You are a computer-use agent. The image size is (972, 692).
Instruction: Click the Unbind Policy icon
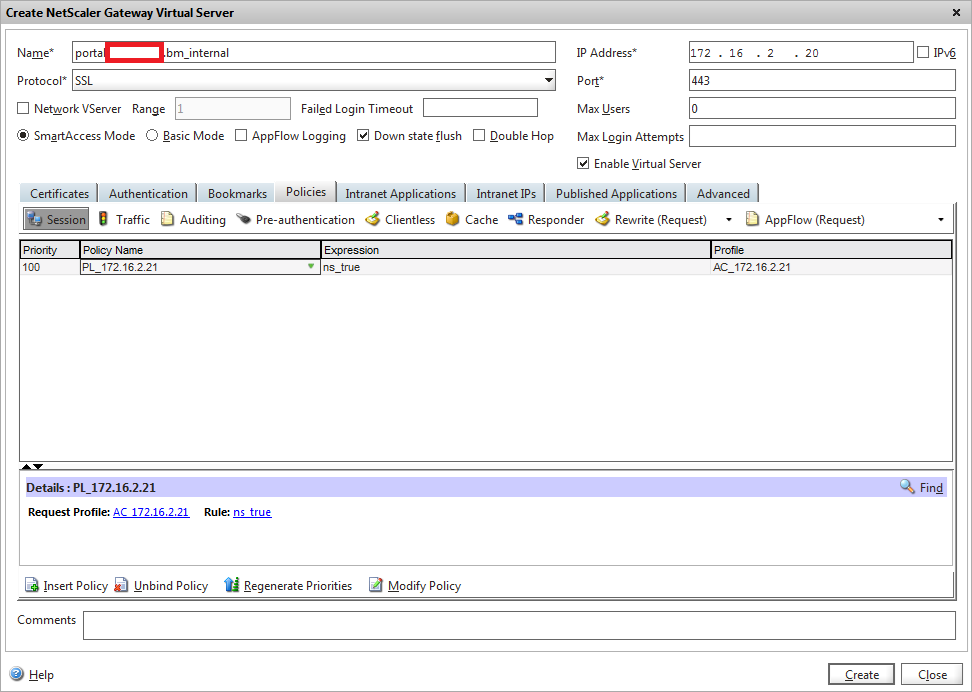(x=122, y=585)
